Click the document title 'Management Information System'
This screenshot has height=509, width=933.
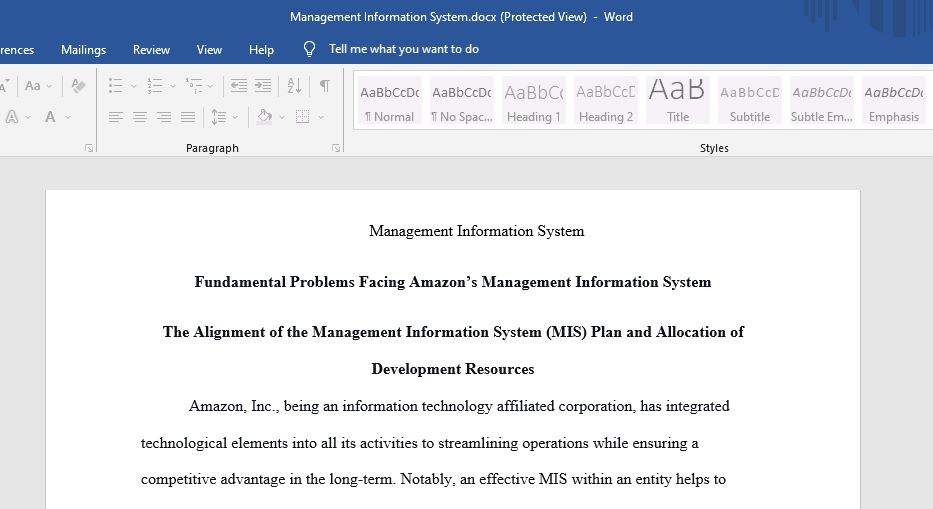click(477, 231)
